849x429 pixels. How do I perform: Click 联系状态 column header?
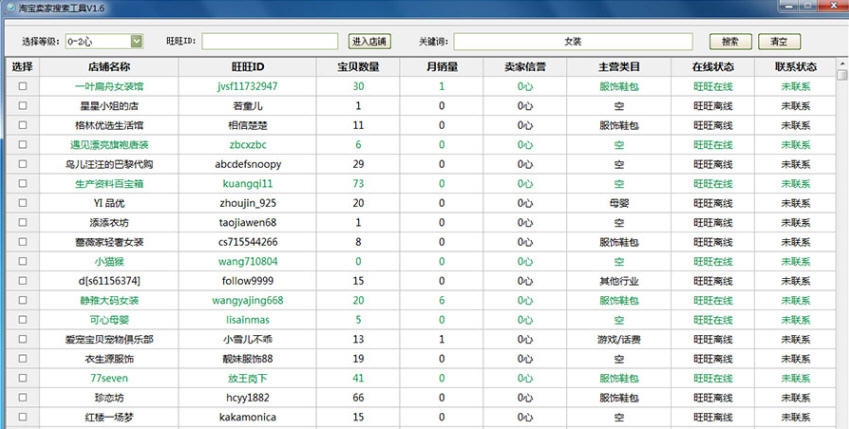point(796,67)
